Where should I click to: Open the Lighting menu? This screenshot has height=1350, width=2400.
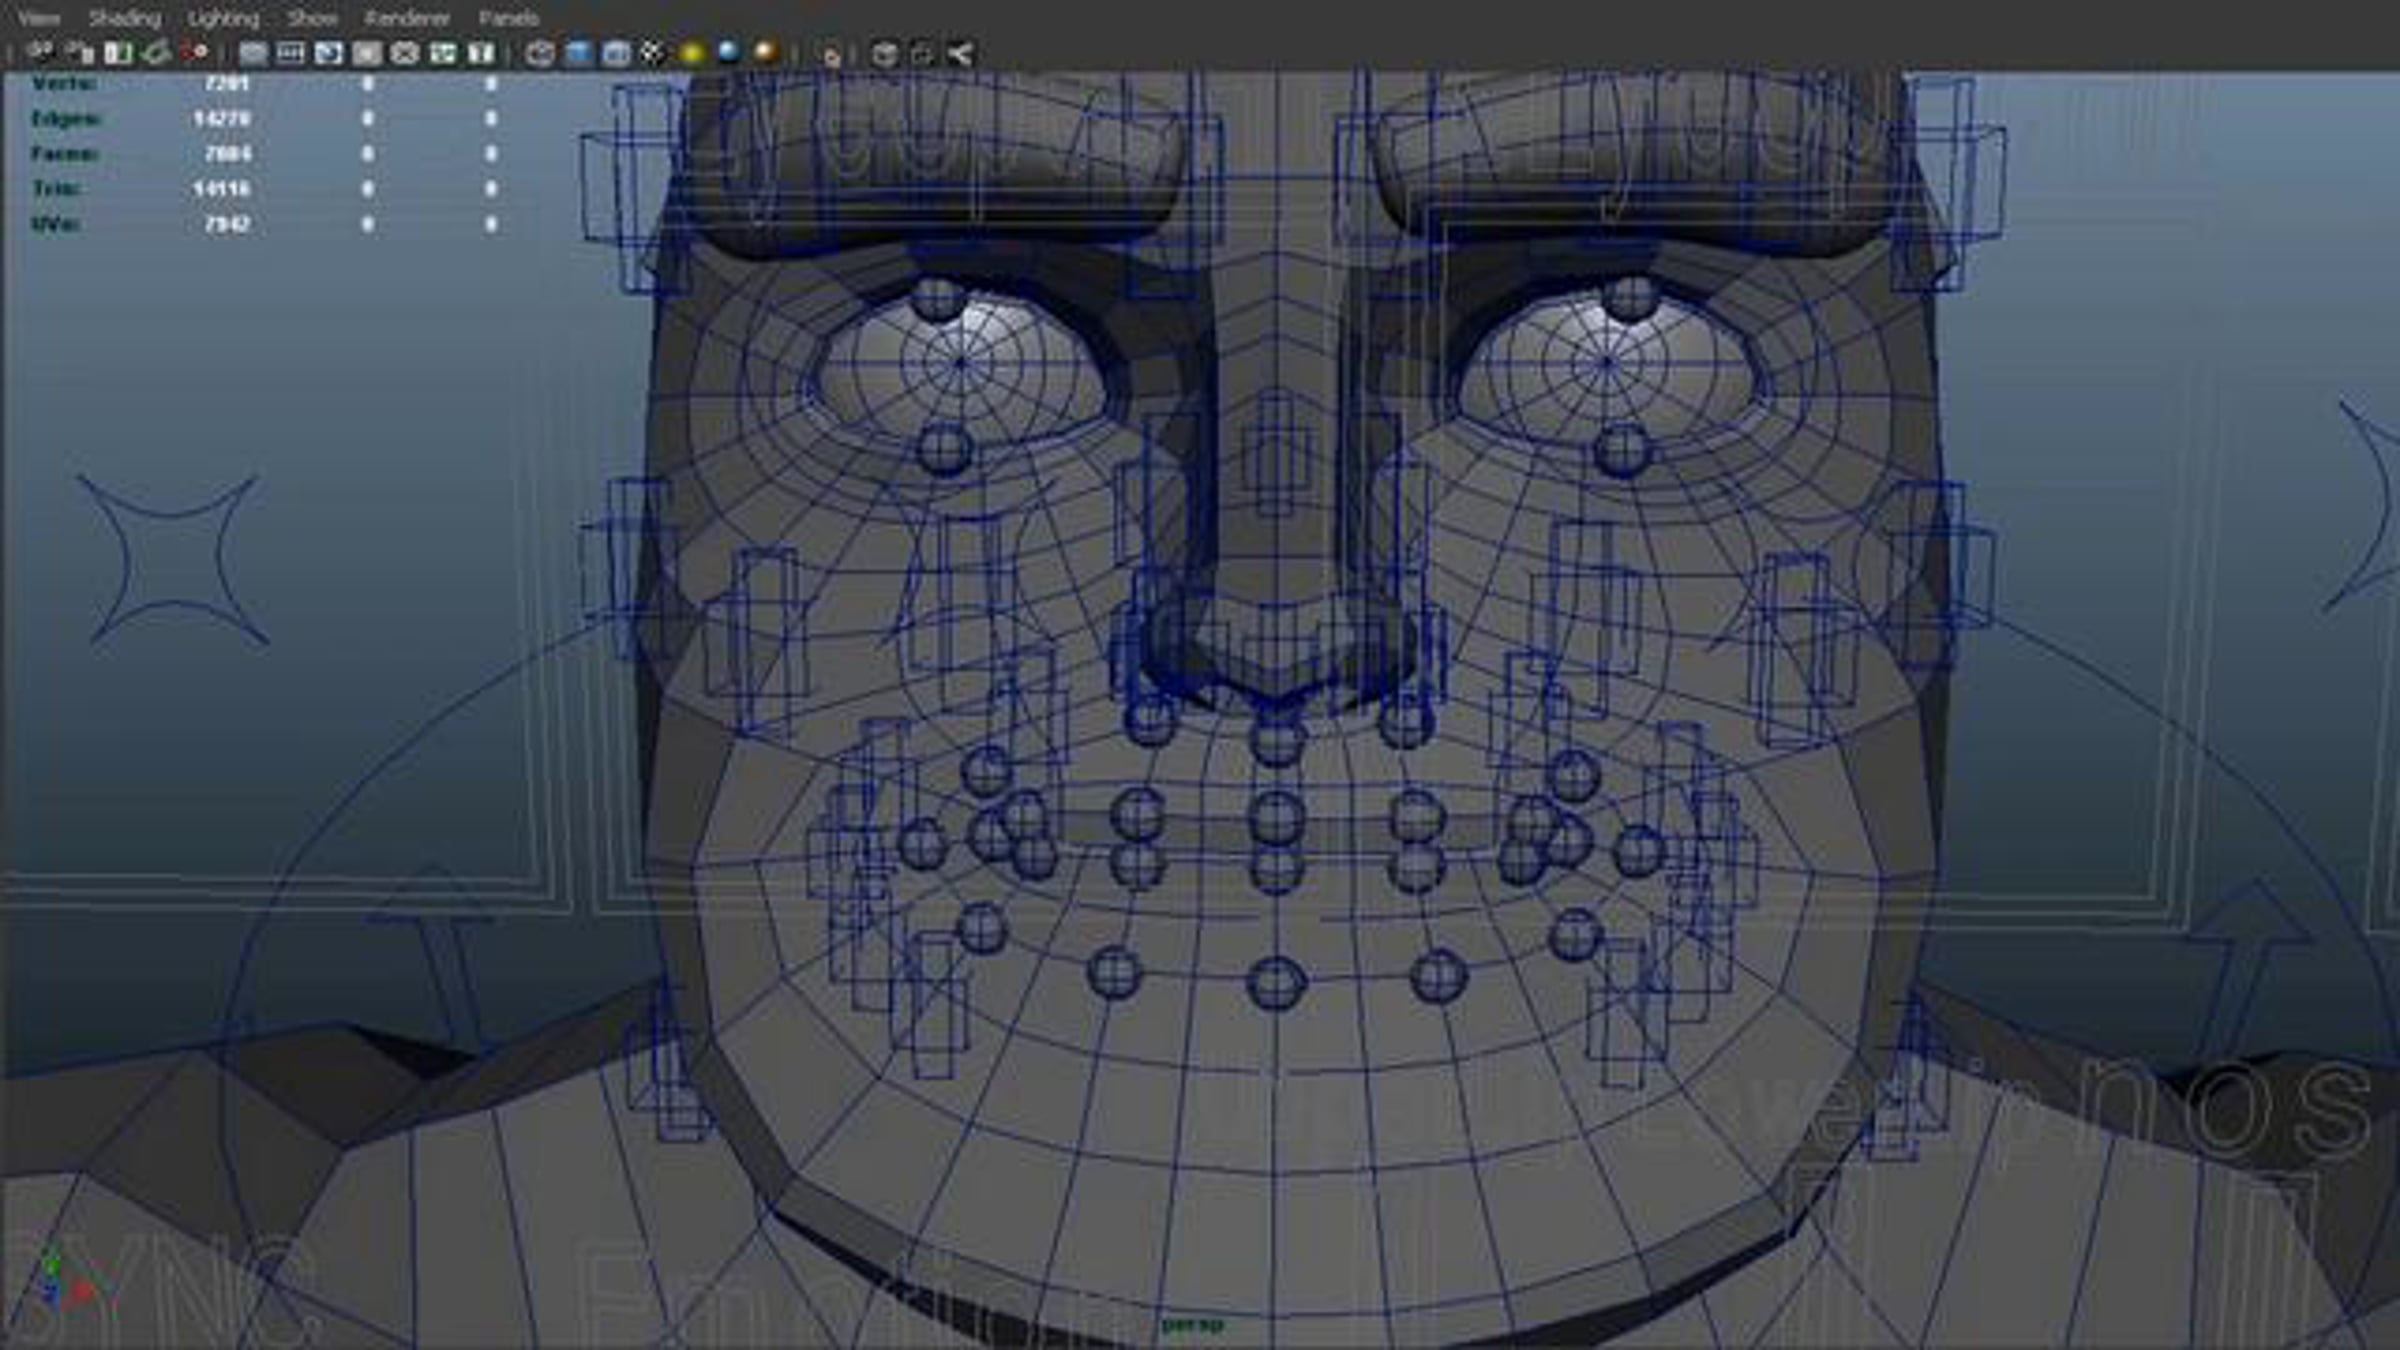223,18
